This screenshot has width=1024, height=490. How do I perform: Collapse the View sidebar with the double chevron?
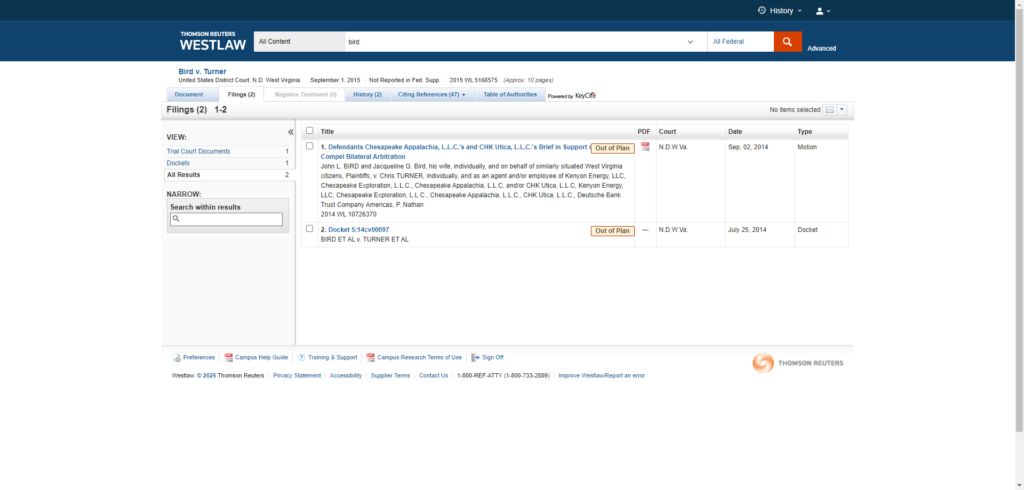(291, 132)
